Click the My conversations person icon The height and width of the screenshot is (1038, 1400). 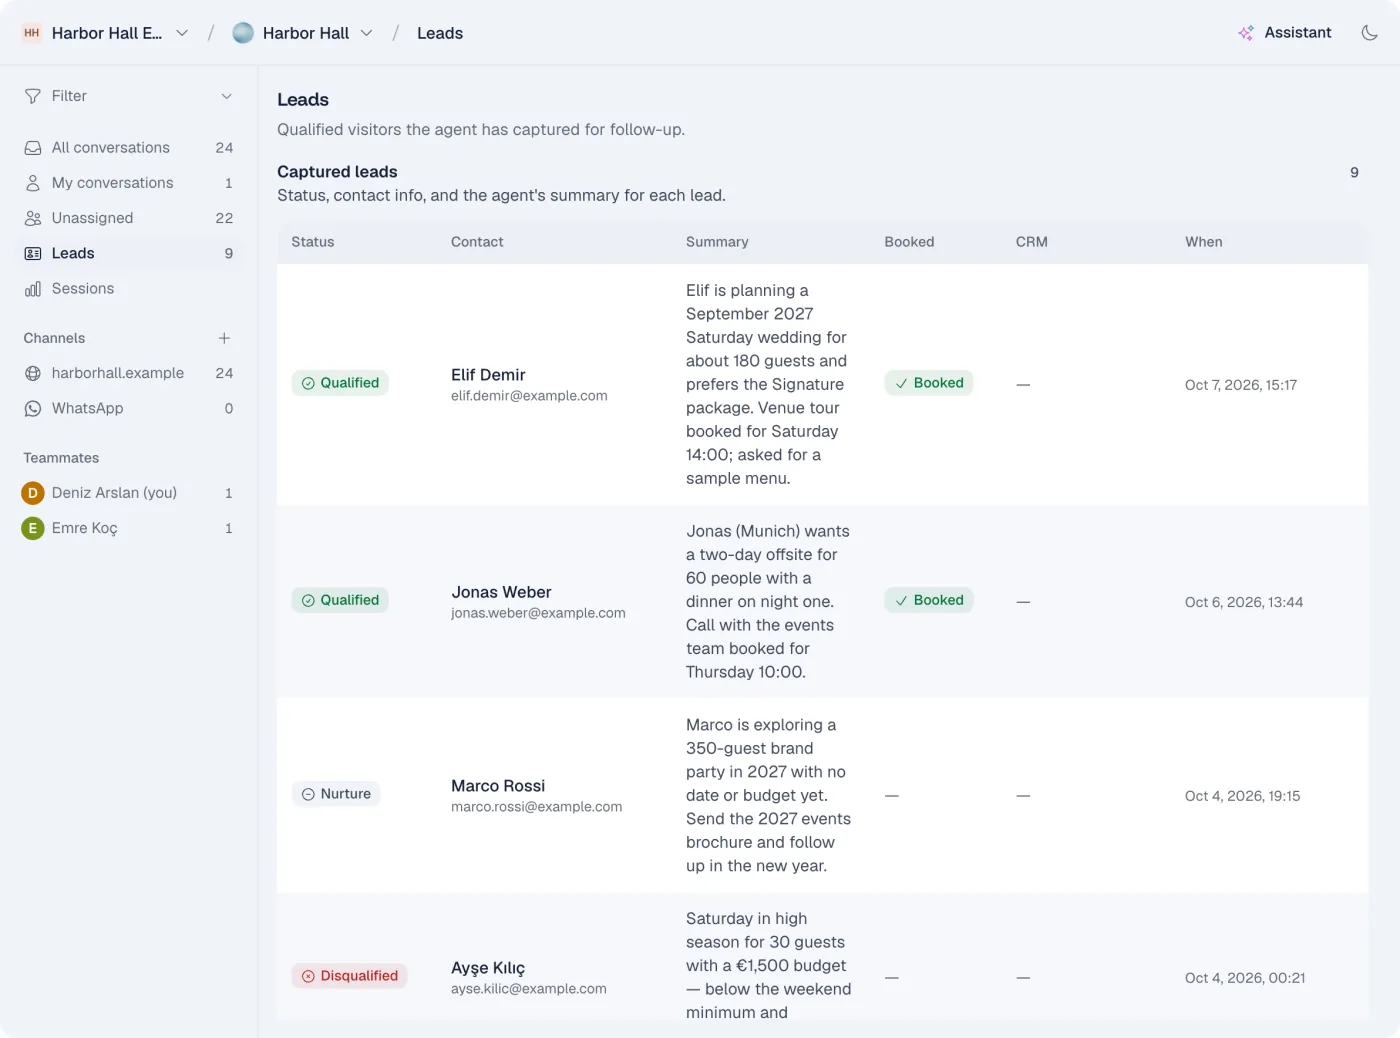[x=33, y=183]
